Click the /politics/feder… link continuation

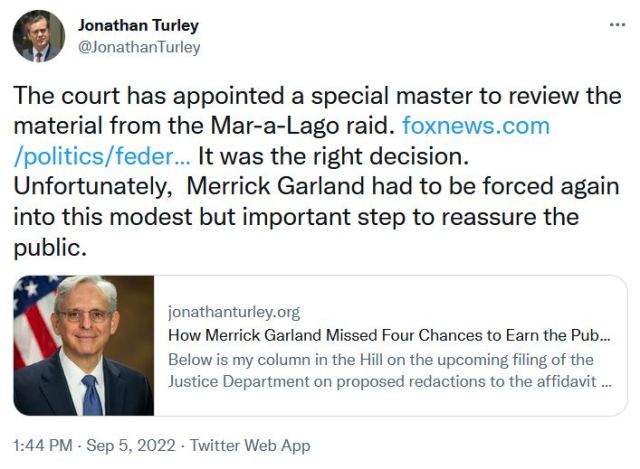point(99,156)
